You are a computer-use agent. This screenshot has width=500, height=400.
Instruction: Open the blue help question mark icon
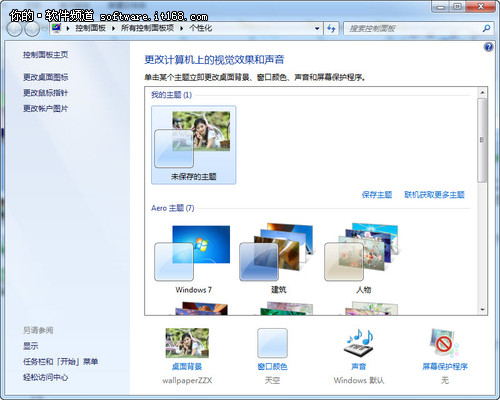488,47
